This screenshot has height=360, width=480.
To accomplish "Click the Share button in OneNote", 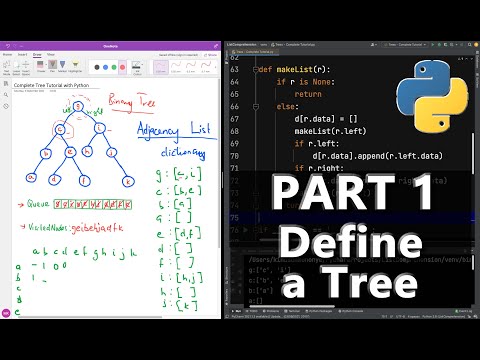I will (211, 55).
